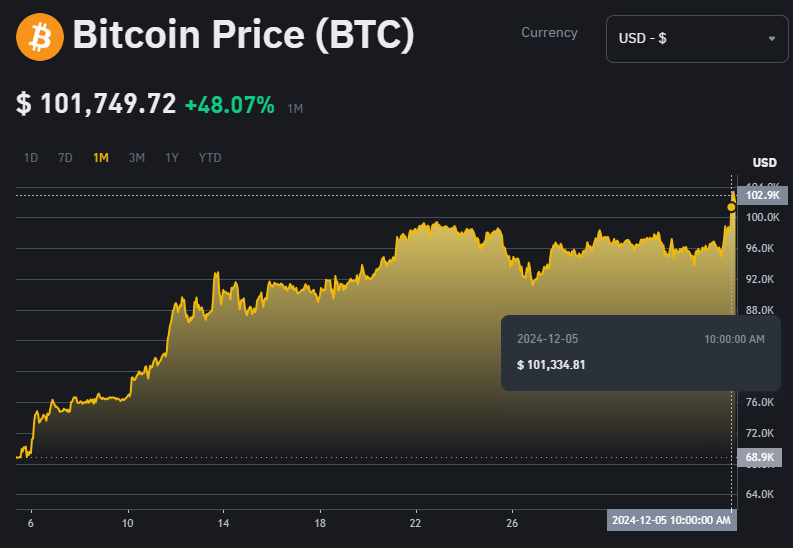Click the +48.07% price change text
This screenshot has width=793, height=548.
(229, 104)
